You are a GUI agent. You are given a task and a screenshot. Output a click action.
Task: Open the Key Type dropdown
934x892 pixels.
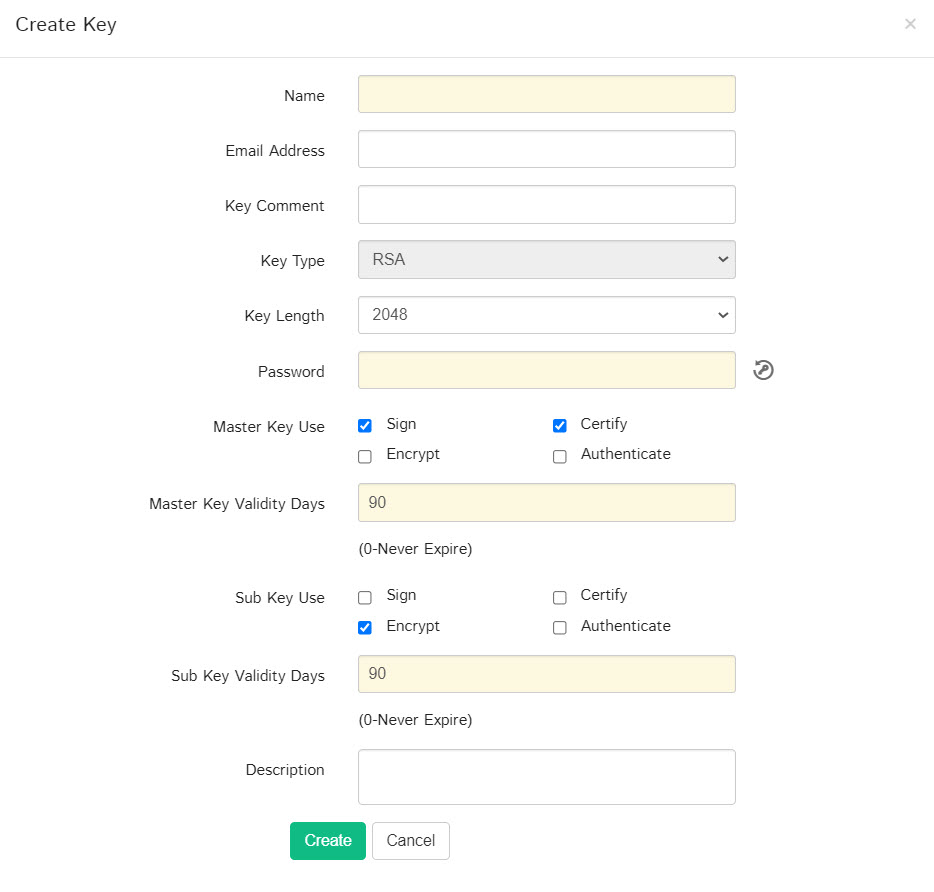pos(546,260)
